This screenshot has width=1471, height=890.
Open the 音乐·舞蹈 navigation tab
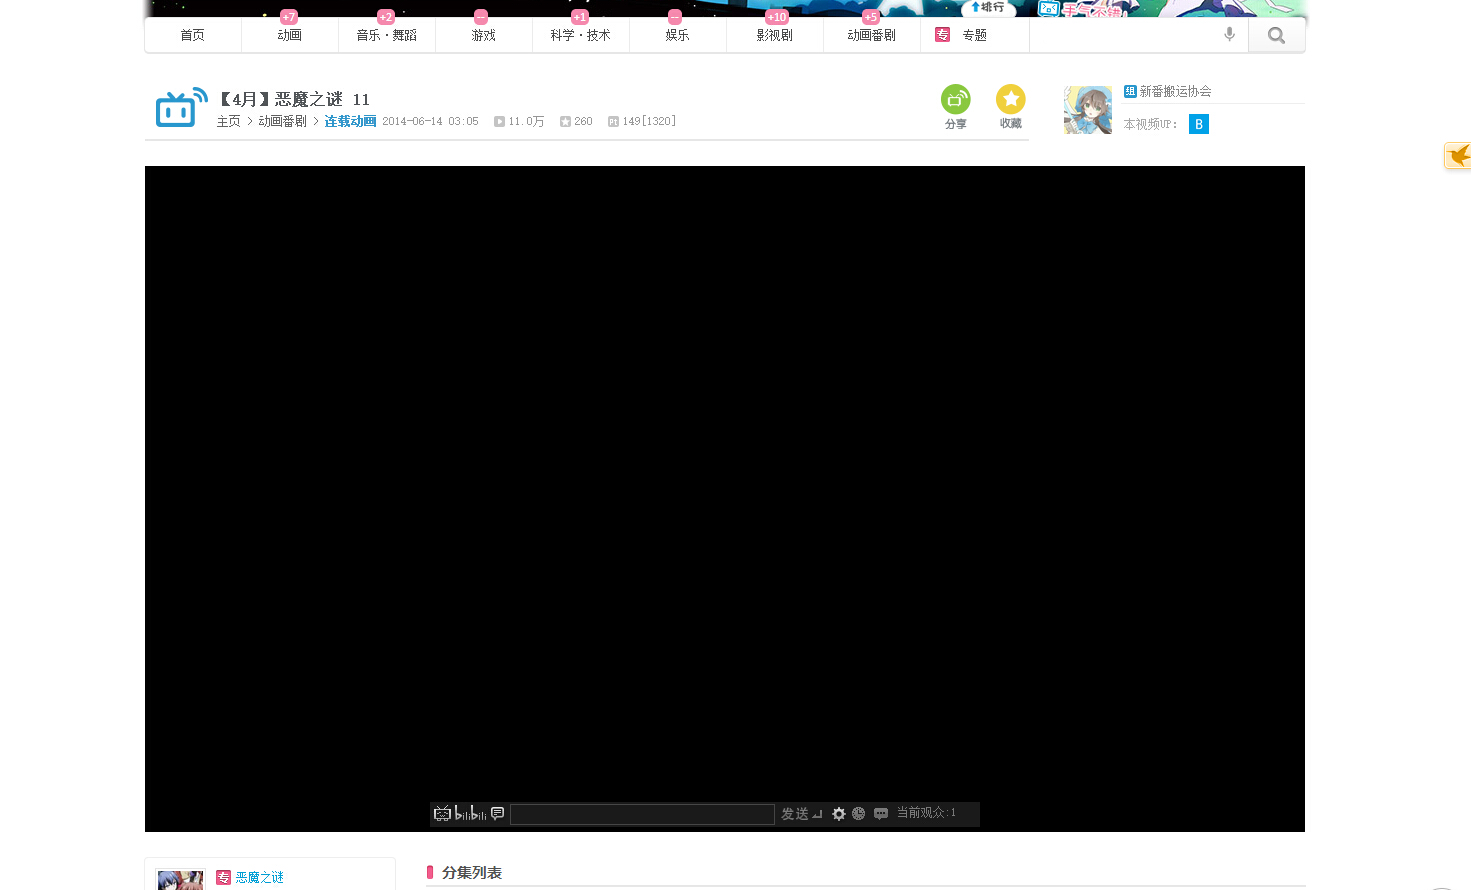[387, 35]
